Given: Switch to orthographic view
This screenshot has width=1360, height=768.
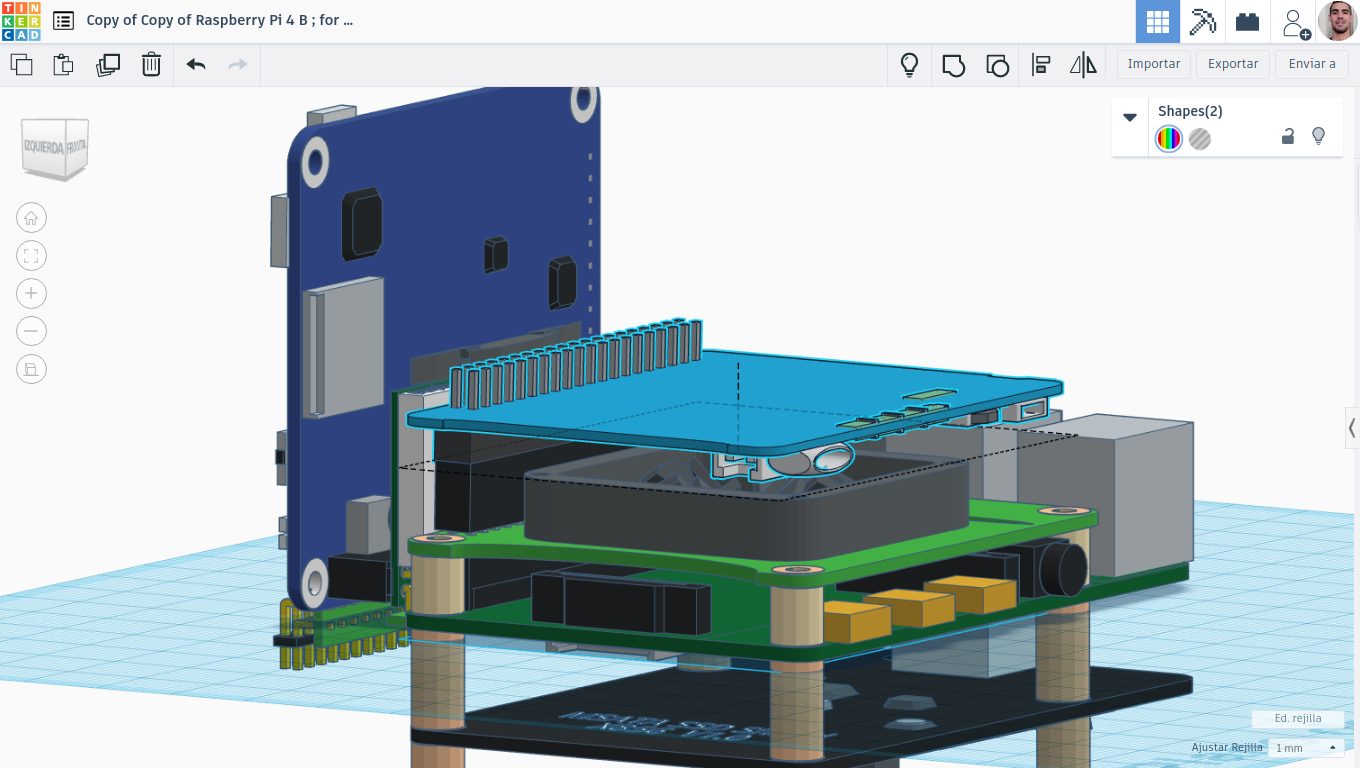Looking at the screenshot, I should (31, 369).
